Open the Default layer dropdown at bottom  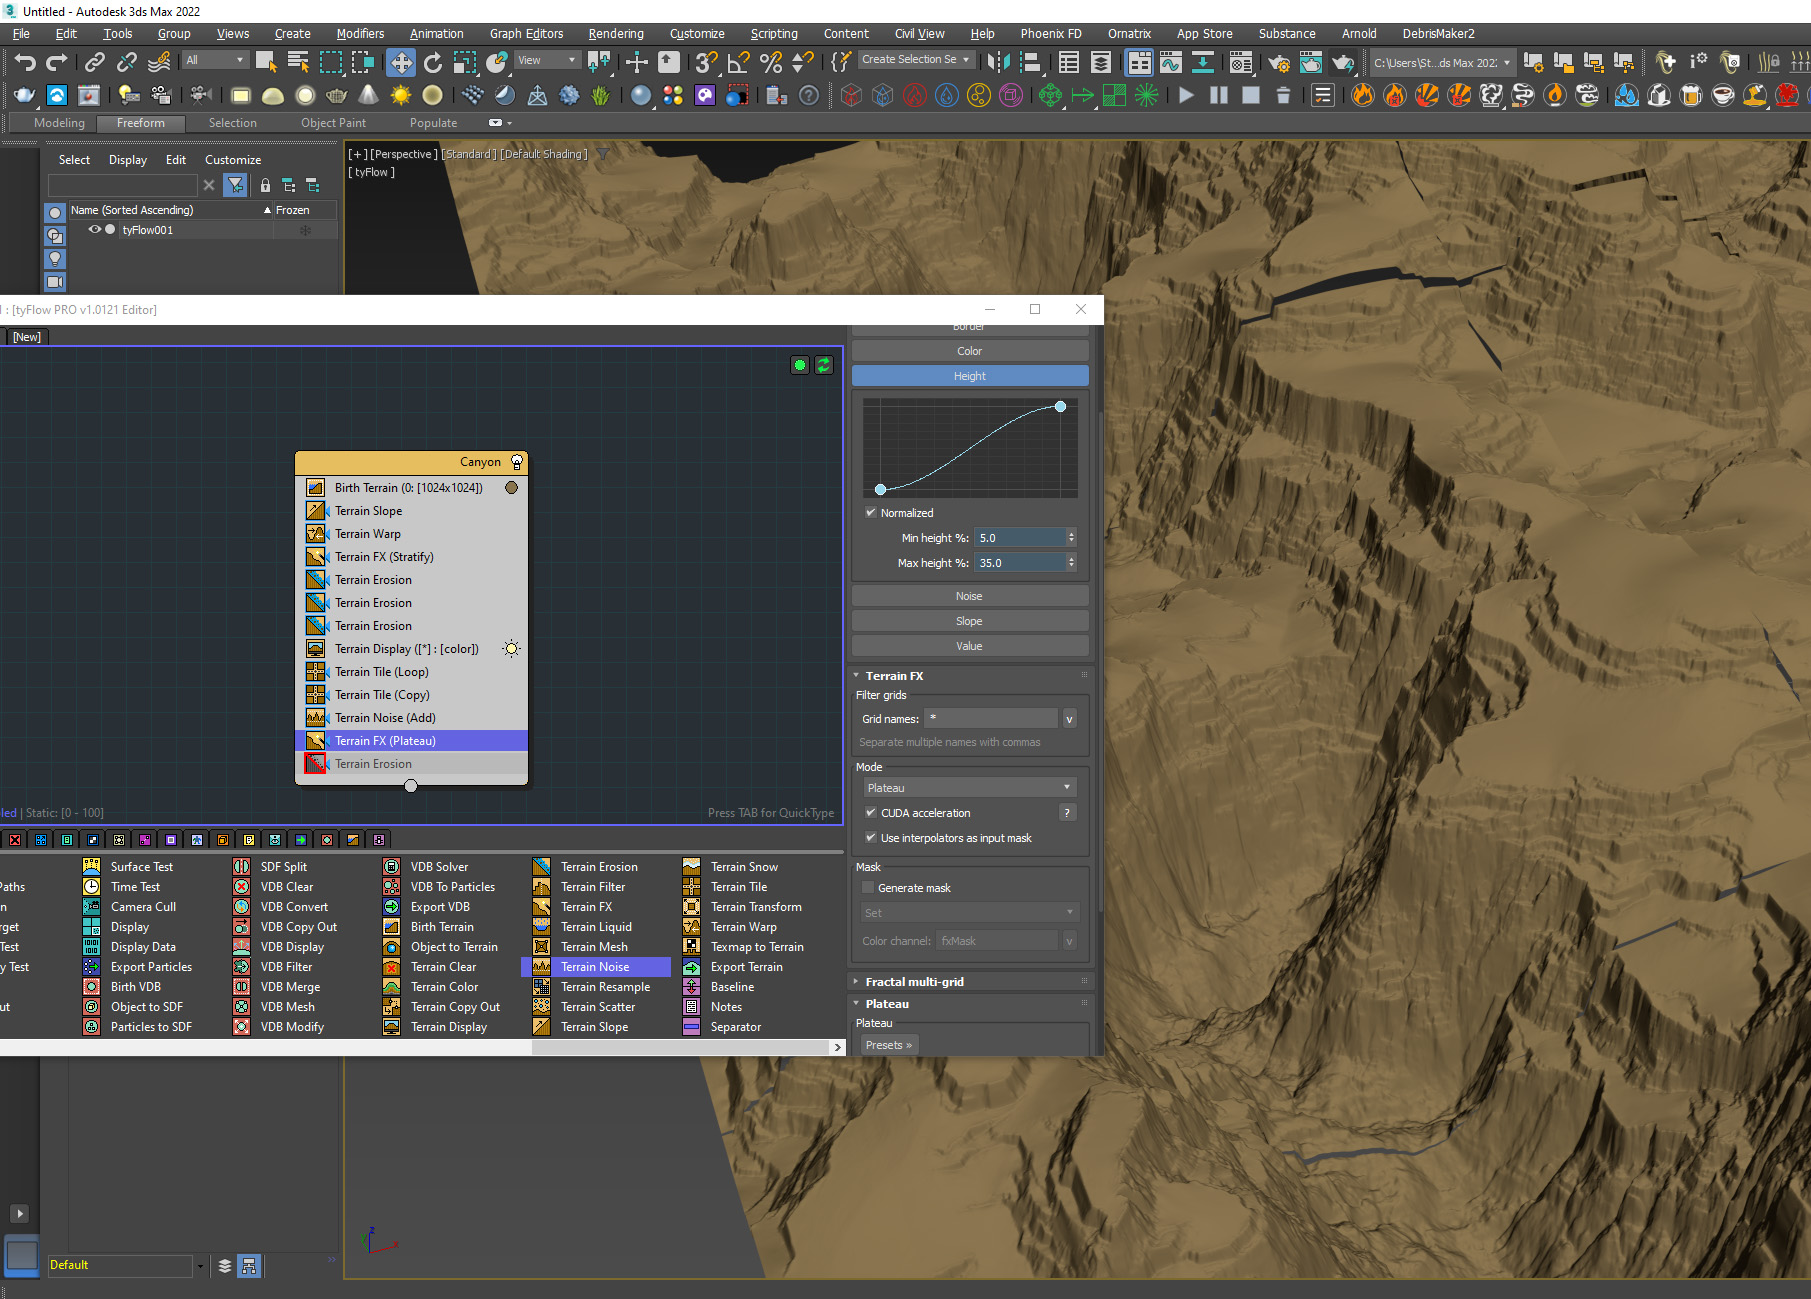(200, 1266)
